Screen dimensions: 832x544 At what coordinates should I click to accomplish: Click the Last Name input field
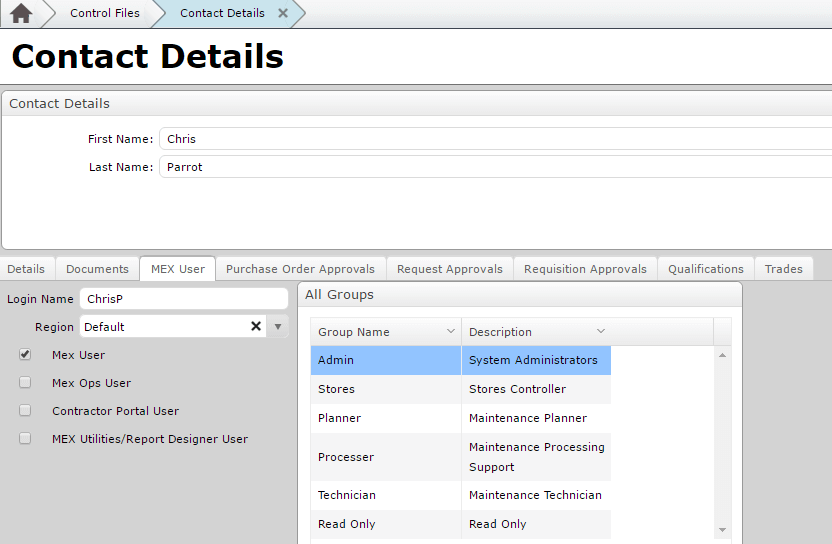(x=496, y=167)
